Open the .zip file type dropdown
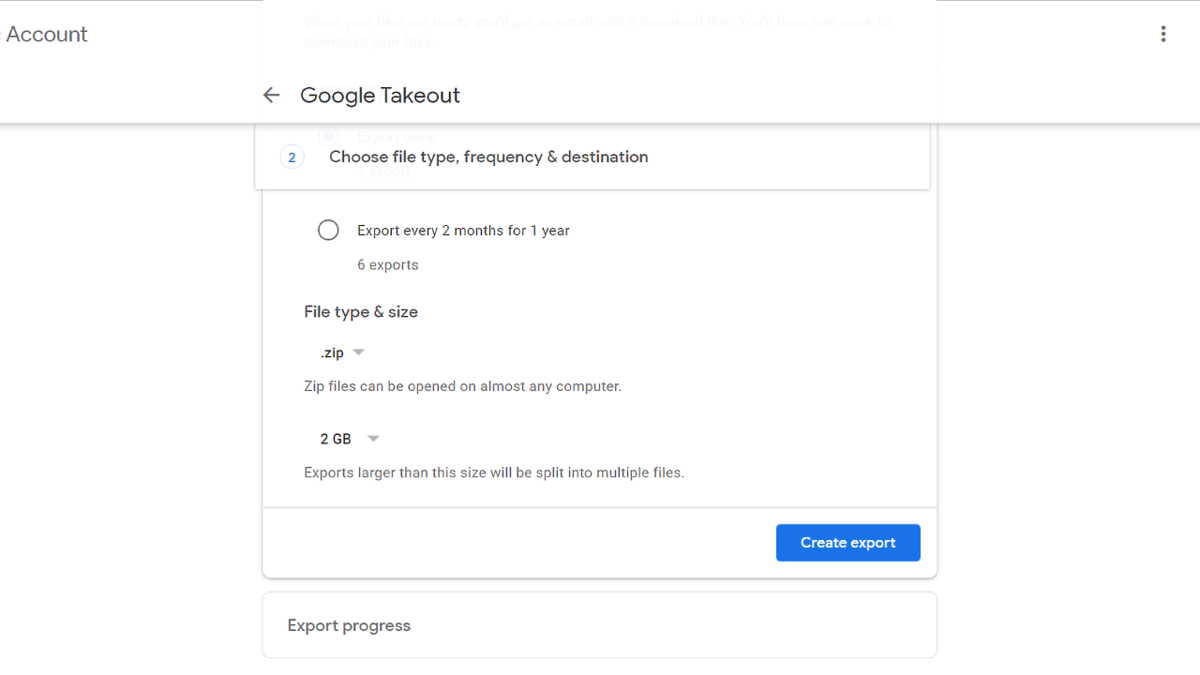The width and height of the screenshot is (1200, 675). click(x=342, y=353)
